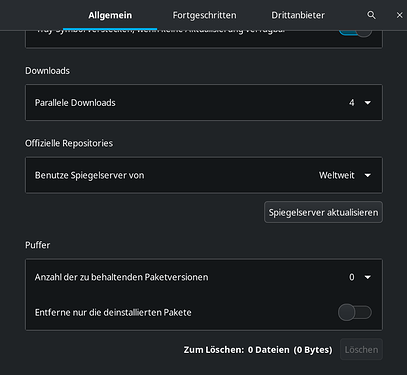Click the Anzahl der zu behaltenden Paketversionen label
This screenshot has height=375, width=407.
point(121,277)
